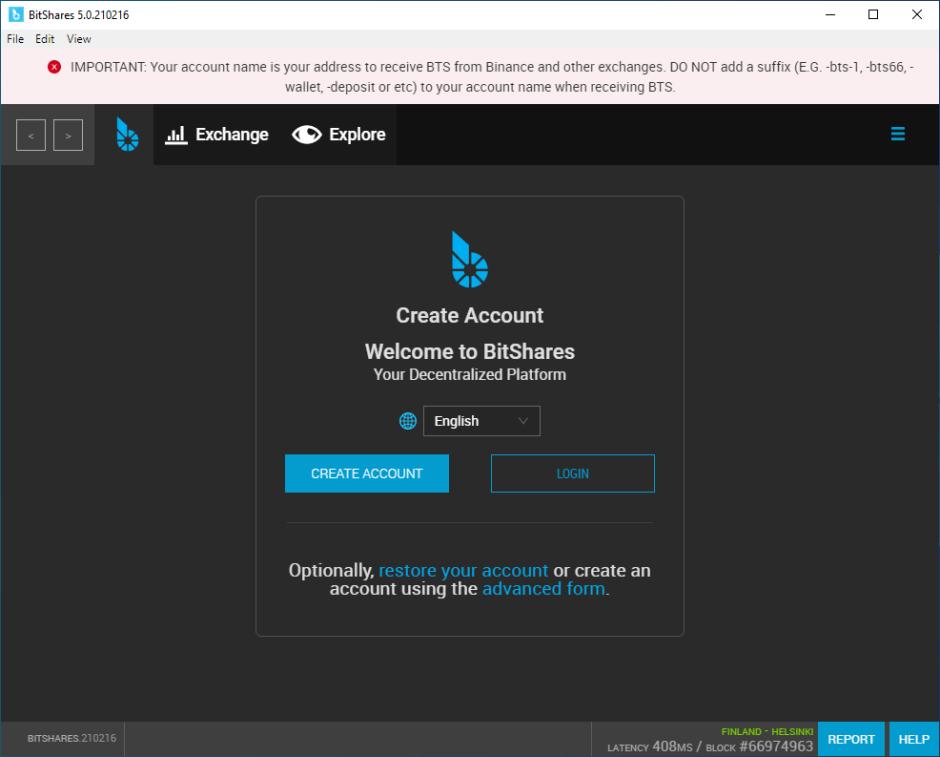Screen dimensions: 940x757
Task: Open the Explore tab
Action: click(x=339, y=134)
